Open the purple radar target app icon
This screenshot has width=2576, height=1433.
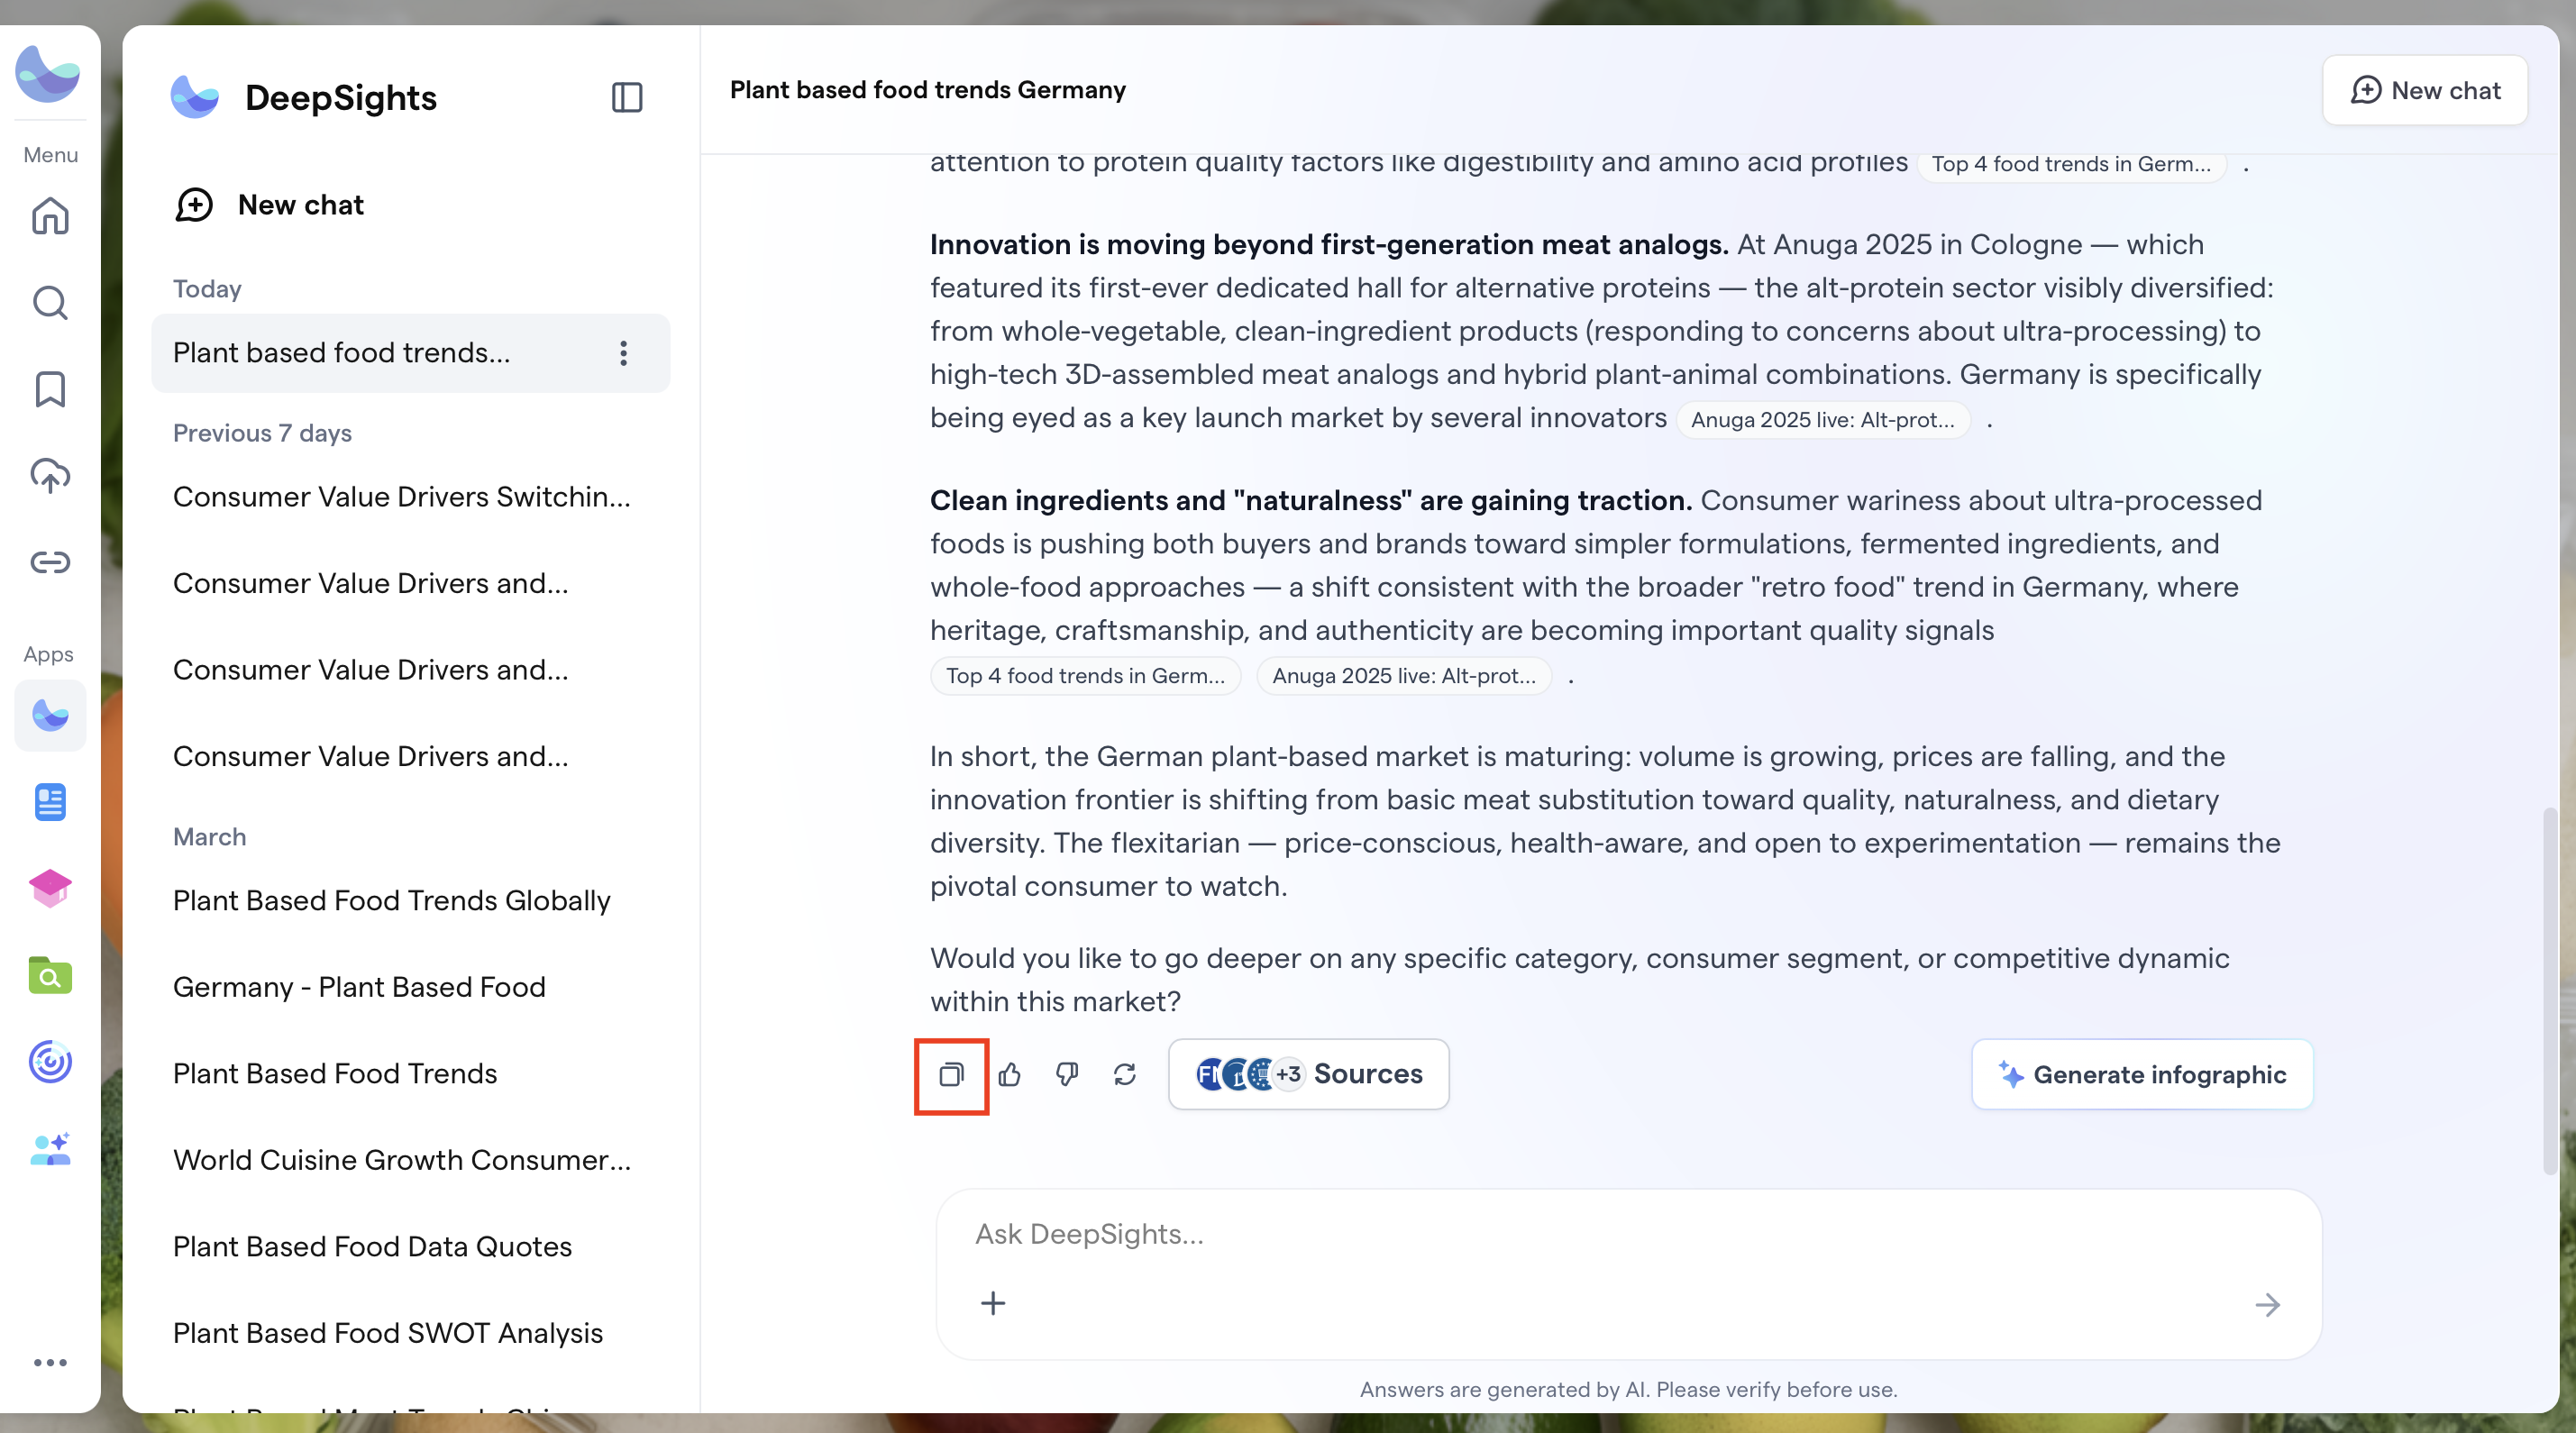coord(50,1062)
